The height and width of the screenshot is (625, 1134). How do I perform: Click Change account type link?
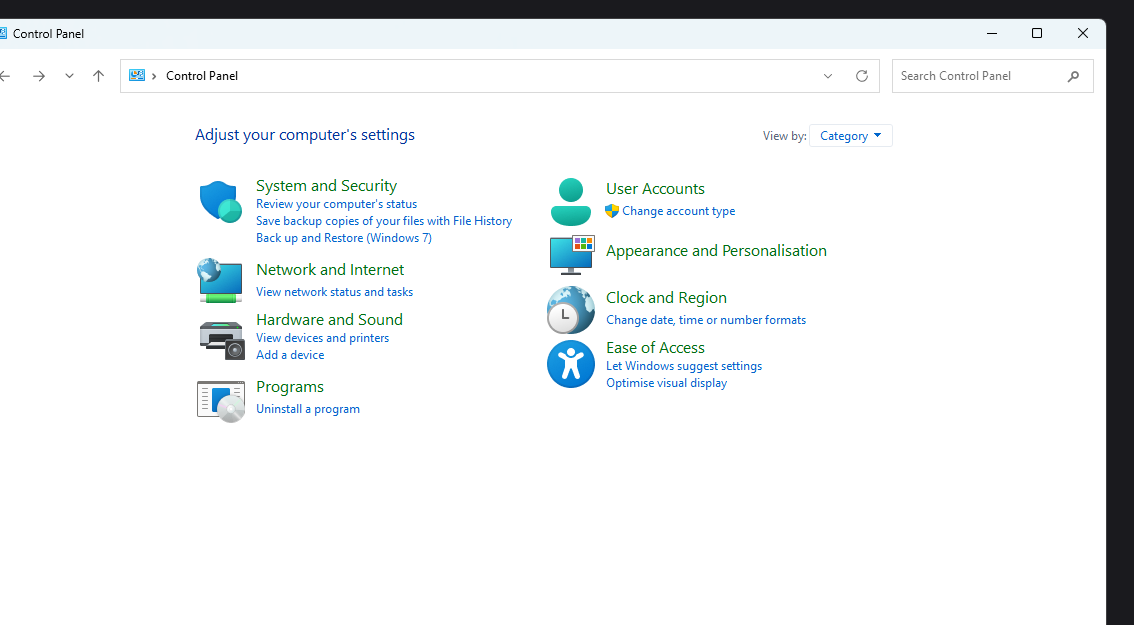click(678, 211)
